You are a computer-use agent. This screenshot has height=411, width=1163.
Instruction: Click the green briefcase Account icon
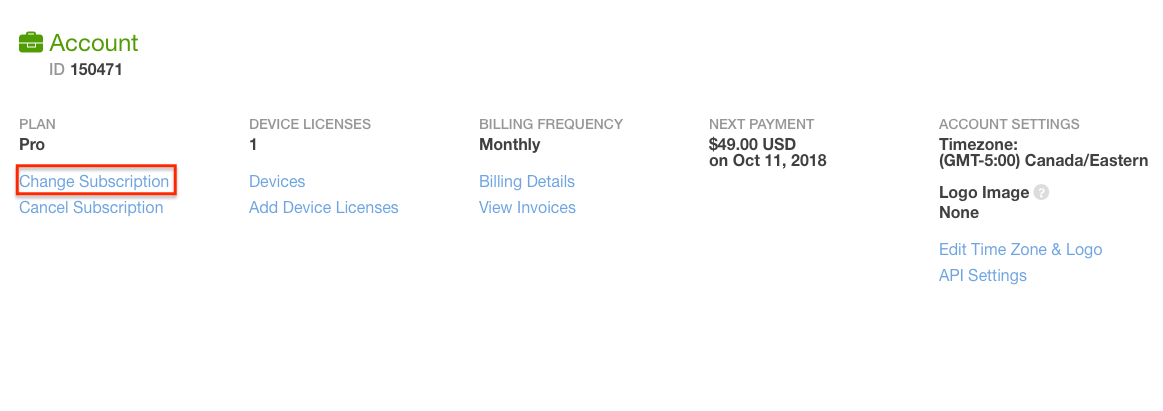coord(31,42)
